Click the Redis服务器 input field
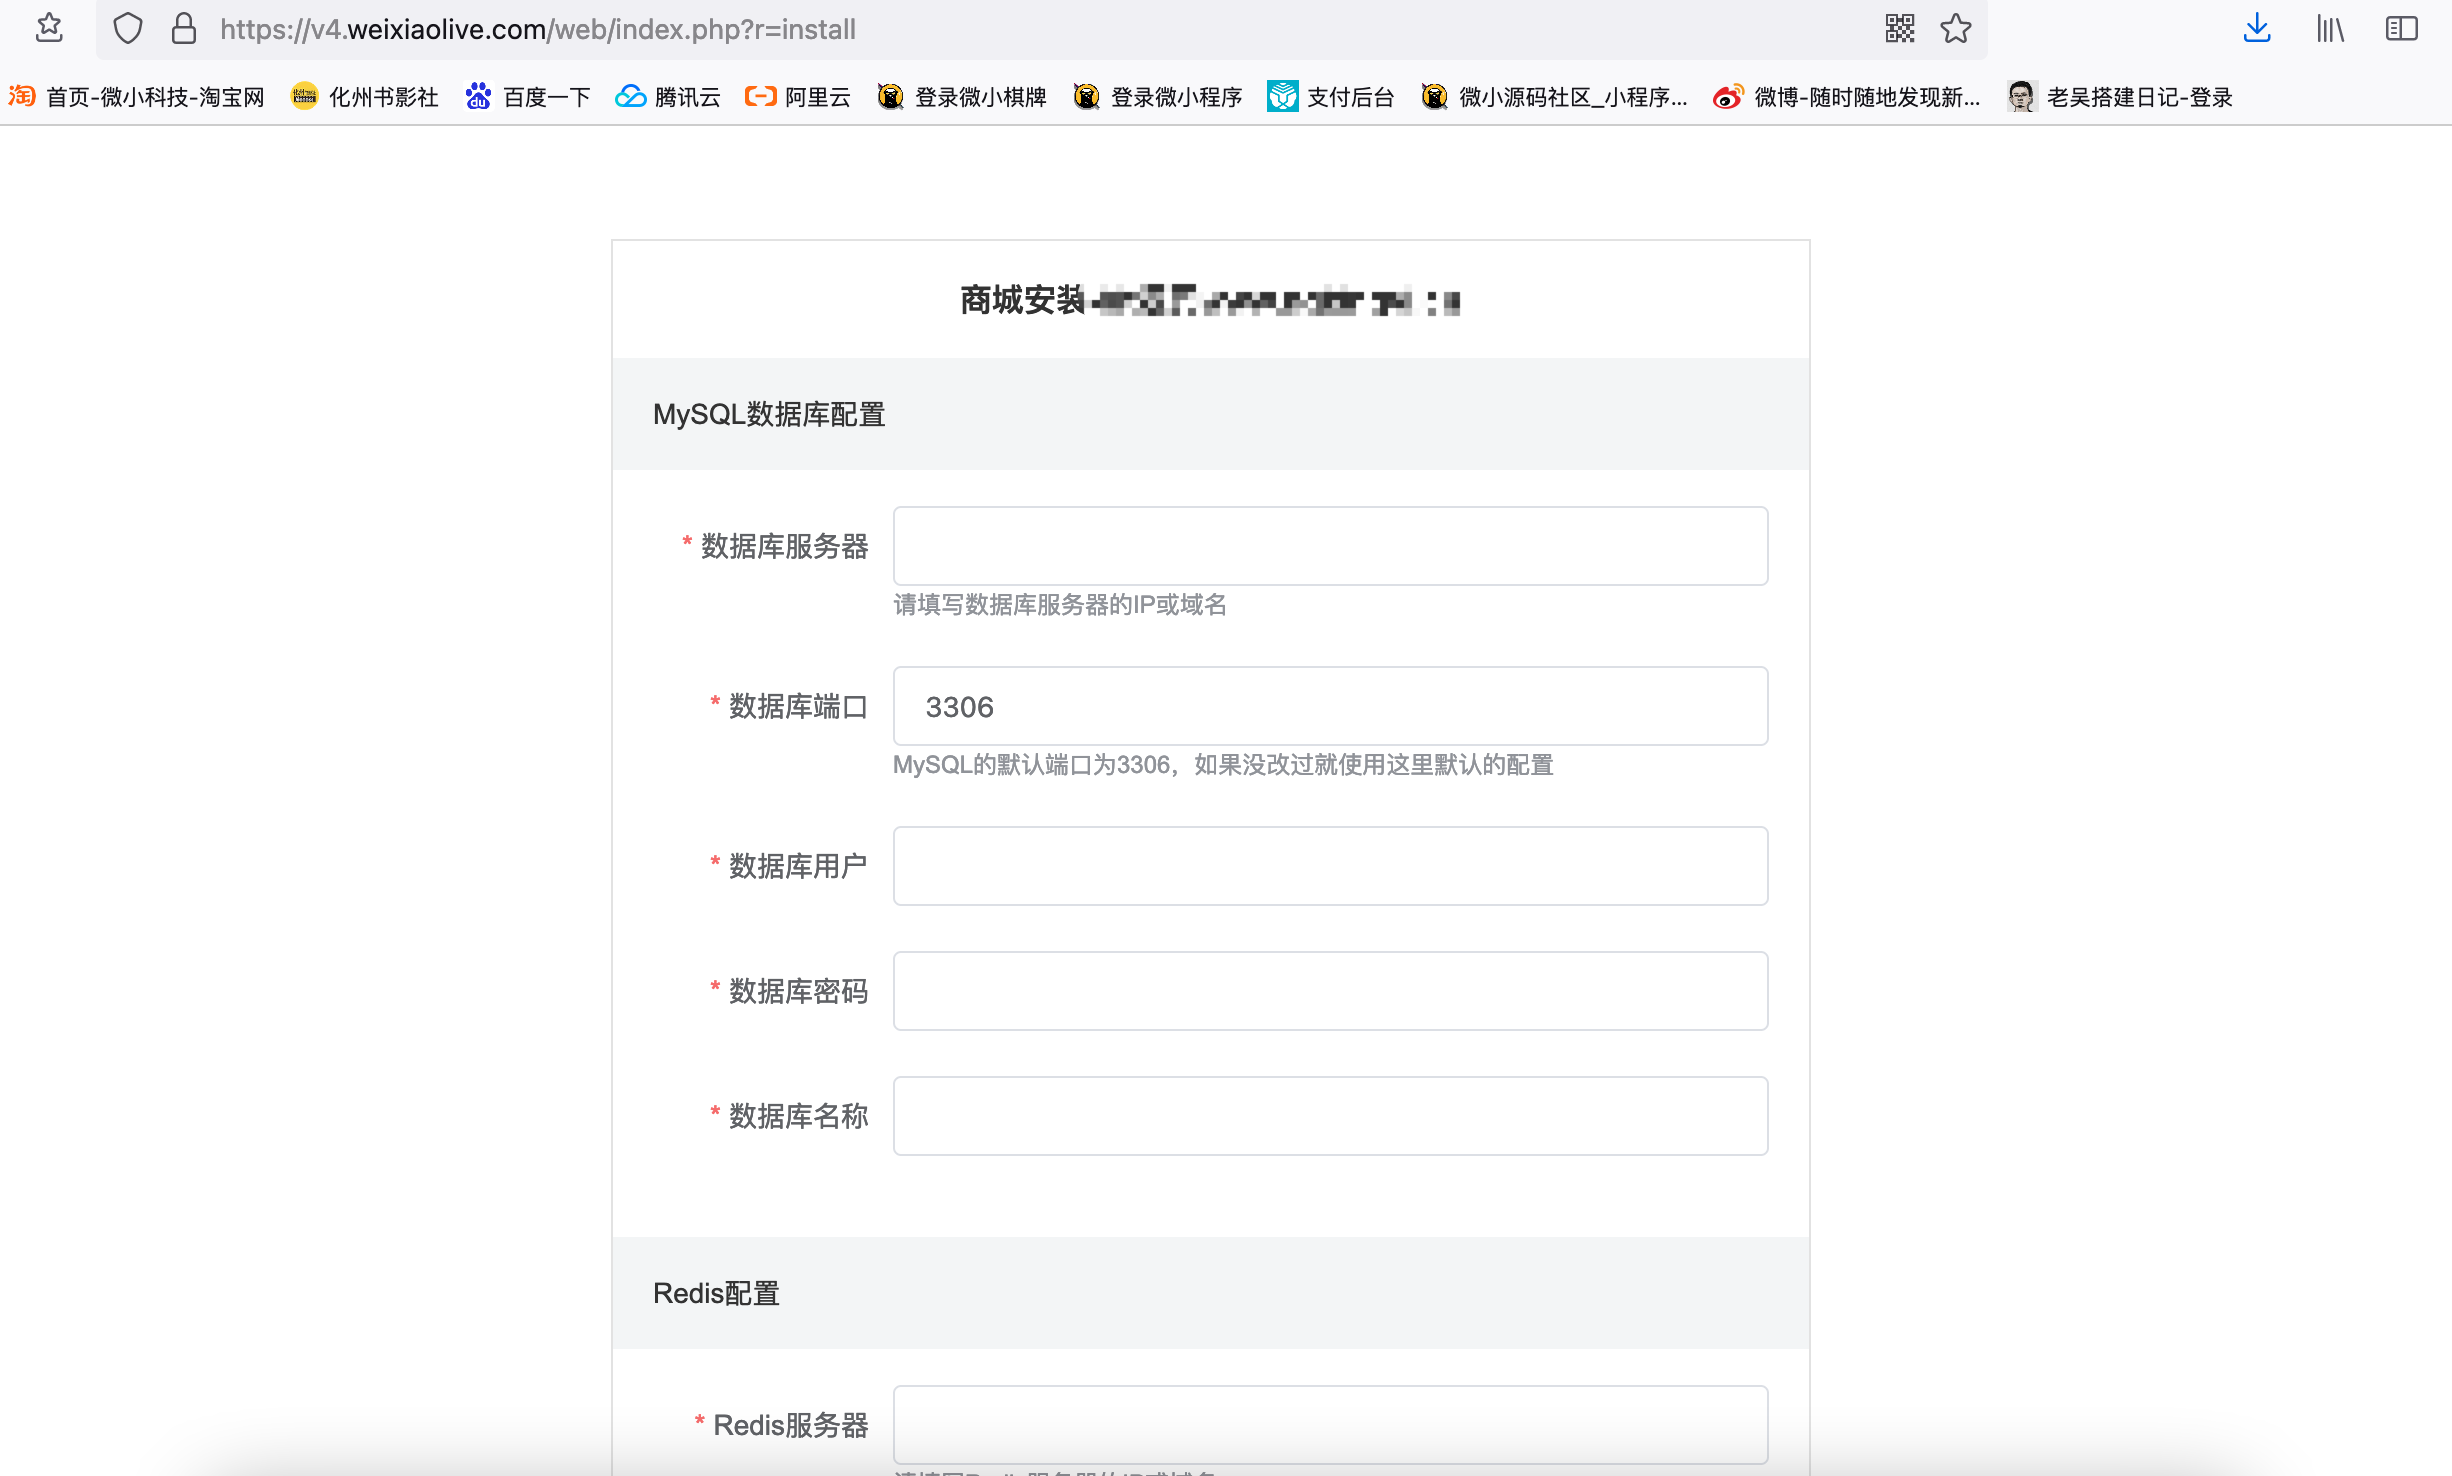The image size is (2452, 1476). click(x=1330, y=1424)
